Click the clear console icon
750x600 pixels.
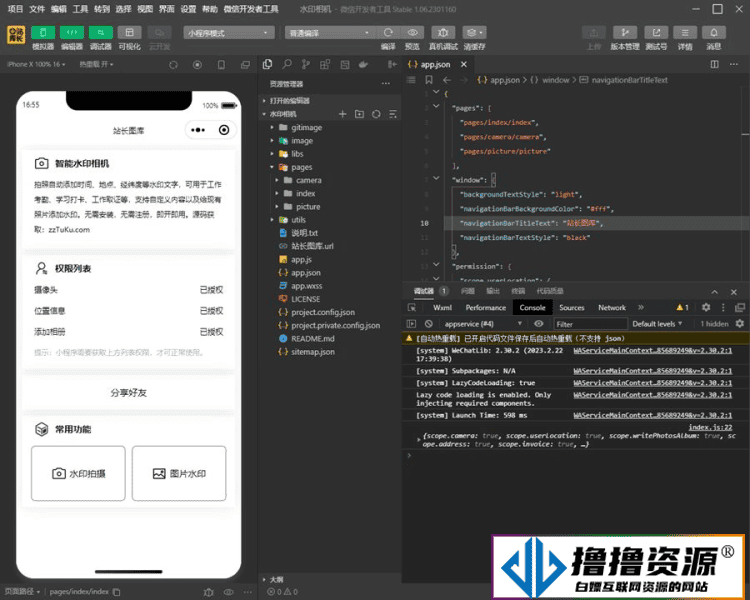pos(429,324)
